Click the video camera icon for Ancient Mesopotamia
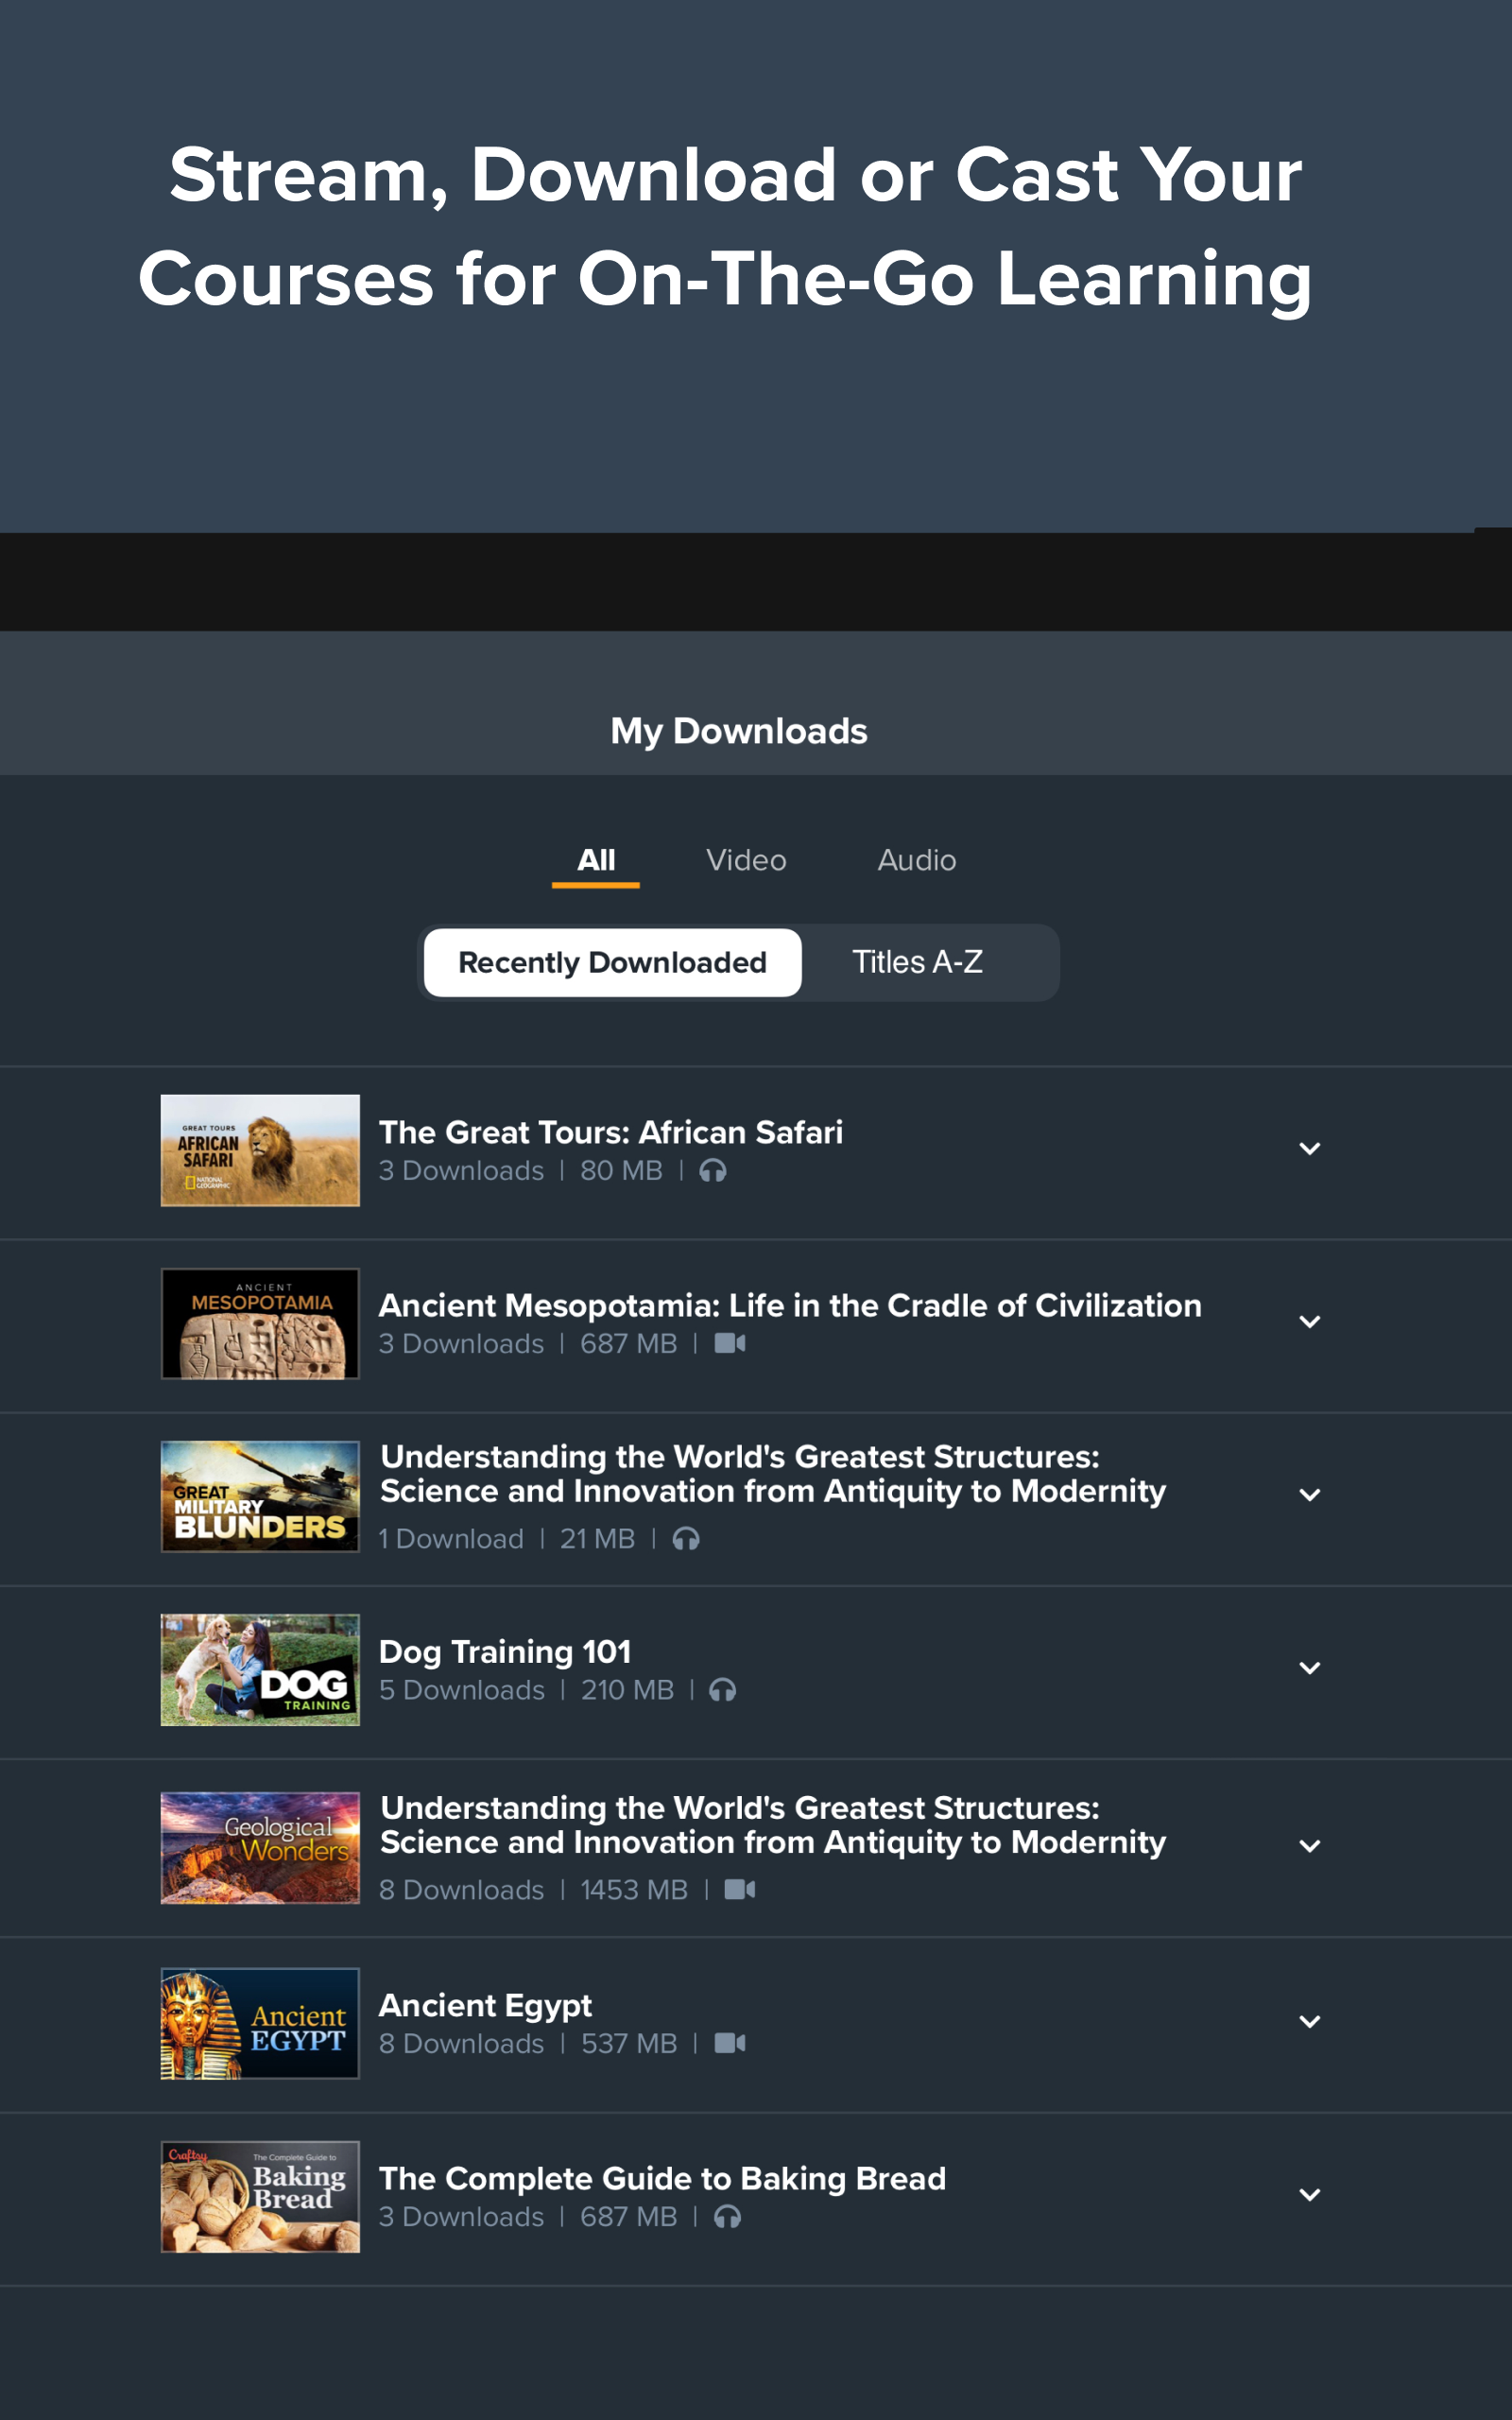 pos(730,1343)
